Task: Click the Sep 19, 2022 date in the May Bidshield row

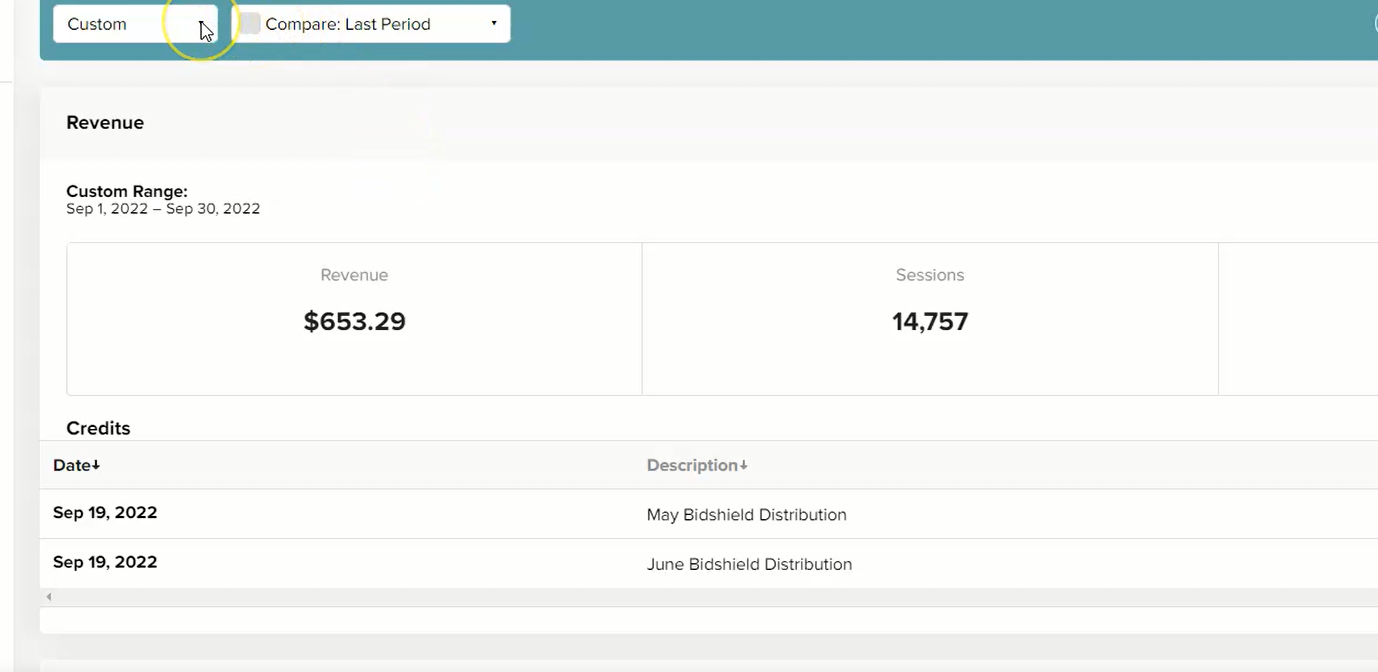Action: (x=105, y=513)
